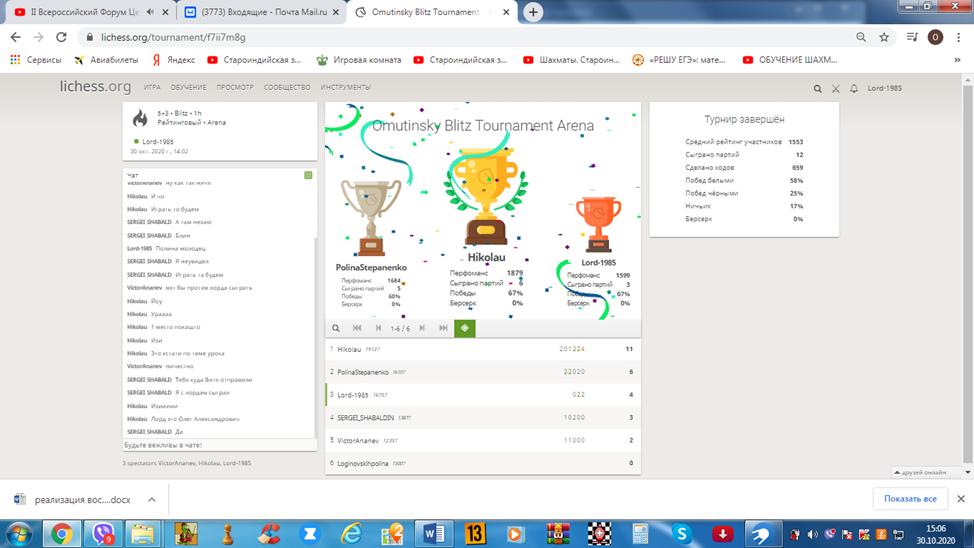This screenshot has width=974, height=548.
Task: Toggle the chat enable checkbox
Action: pyautogui.click(x=308, y=175)
